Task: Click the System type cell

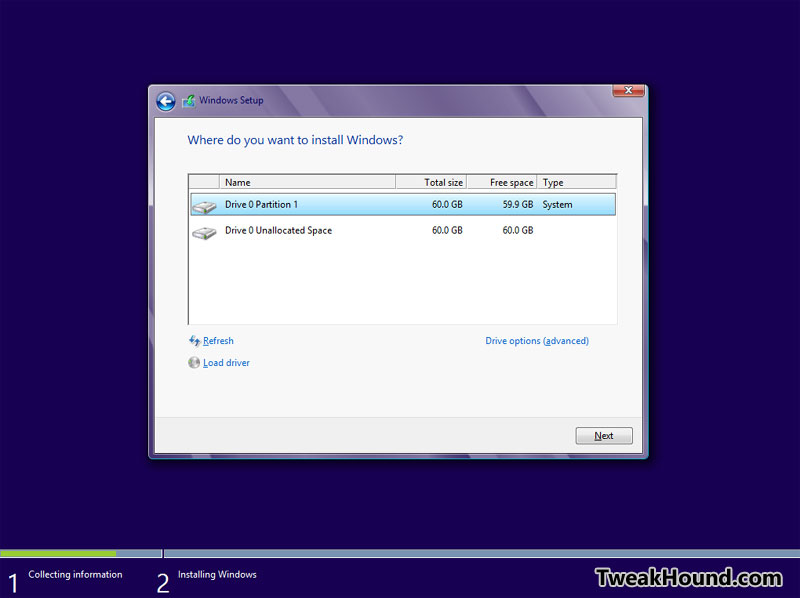Action: [557, 205]
